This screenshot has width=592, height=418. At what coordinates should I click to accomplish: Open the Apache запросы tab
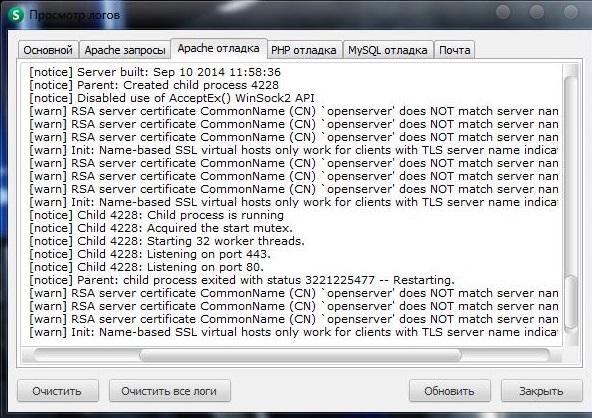tap(125, 50)
